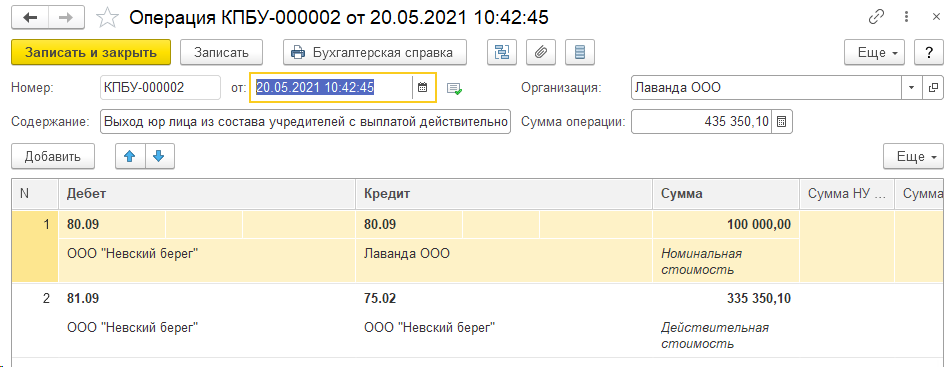949x367 pixels.
Task: Print Бухгалтерская справка
Action: click(x=375, y=52)
